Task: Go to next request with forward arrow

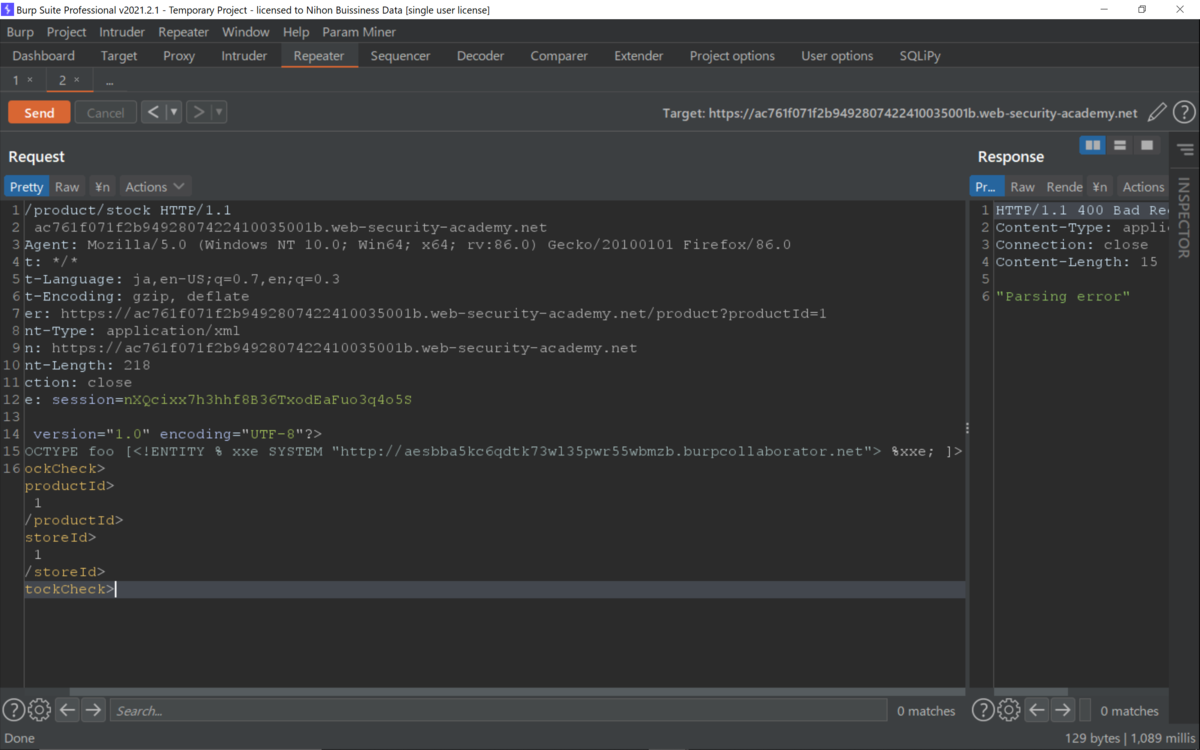Action: [198, 112]
